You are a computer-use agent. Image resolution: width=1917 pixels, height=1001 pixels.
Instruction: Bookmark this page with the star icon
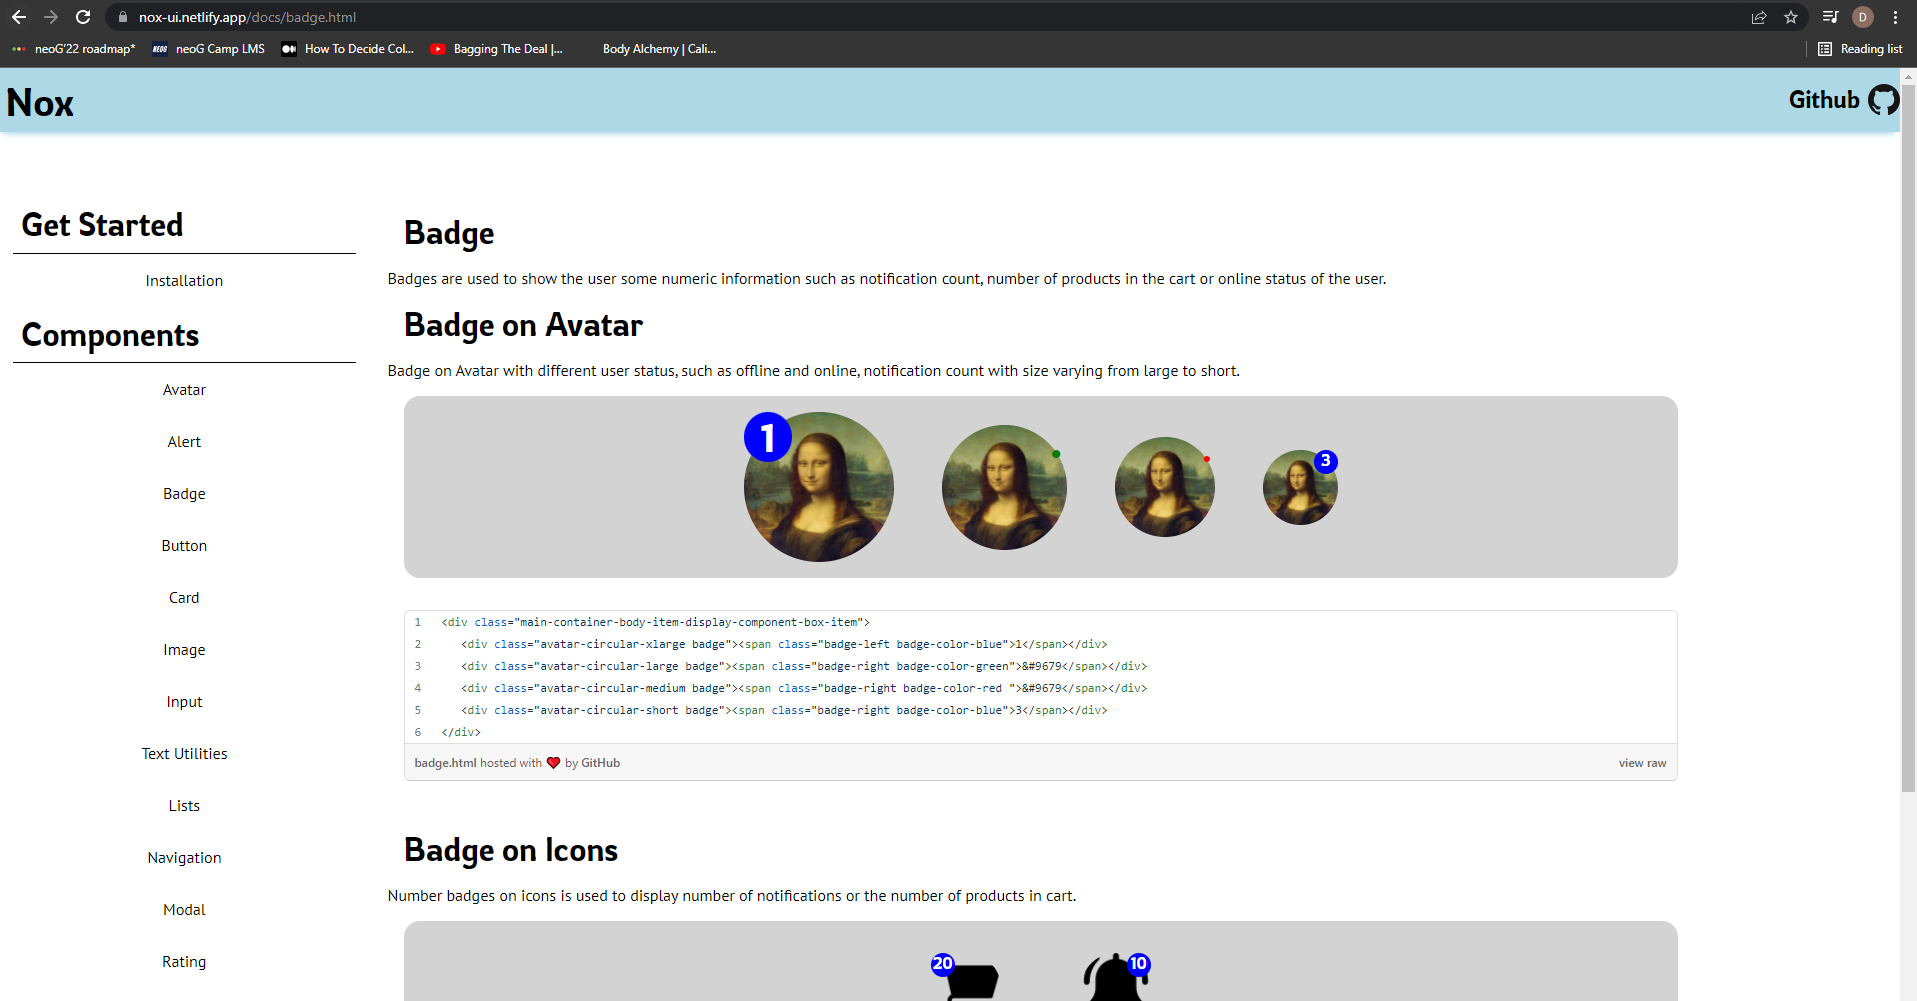1791,17
